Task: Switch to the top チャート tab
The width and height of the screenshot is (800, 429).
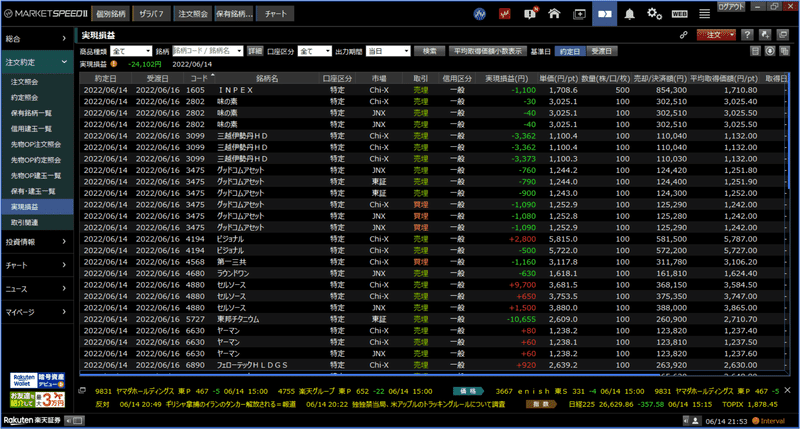Action: pyautogui.click(x=276, y=14)
